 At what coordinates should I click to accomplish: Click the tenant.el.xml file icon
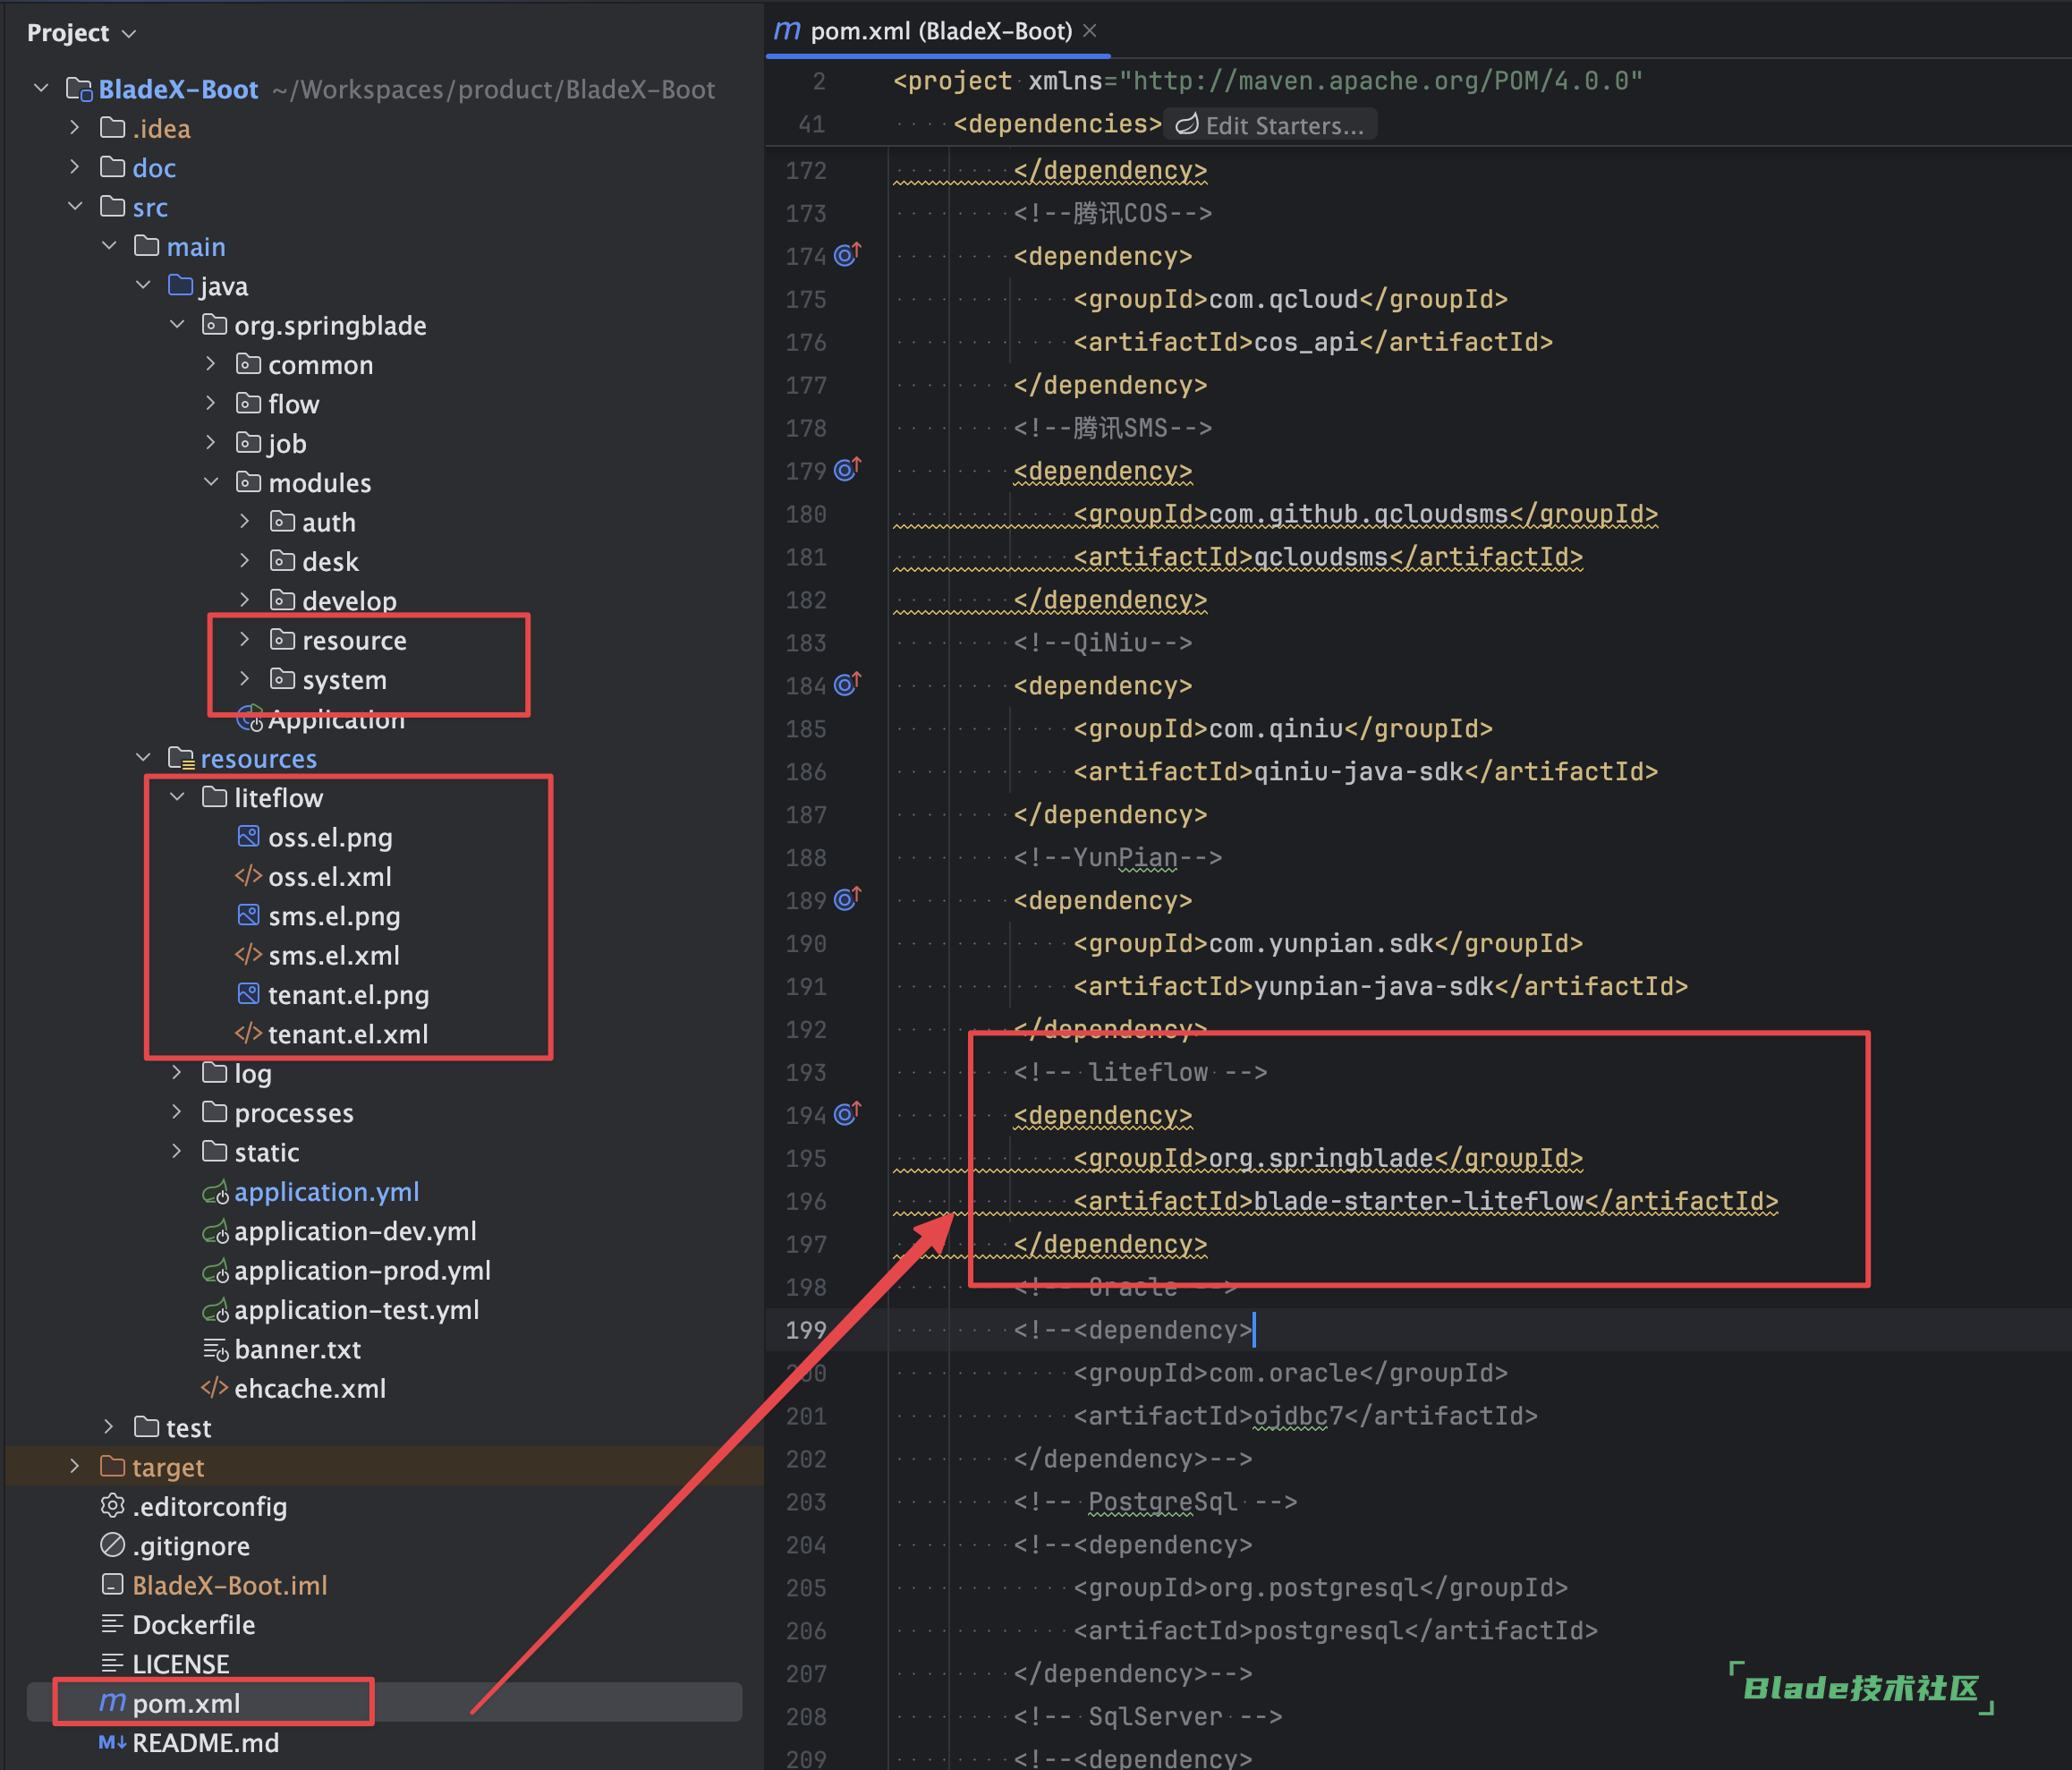[248, 1033]
